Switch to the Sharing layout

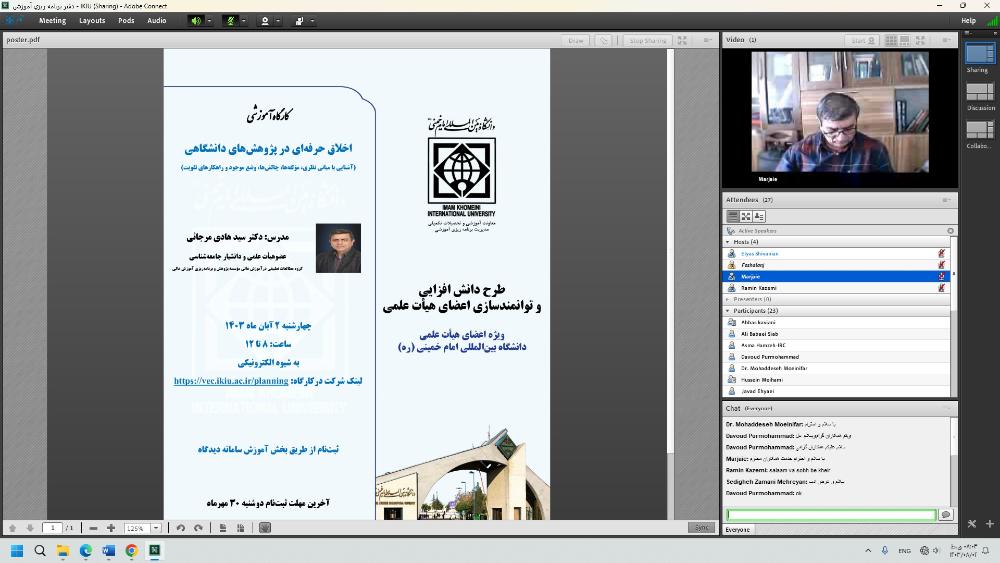(x=979, y=55)
